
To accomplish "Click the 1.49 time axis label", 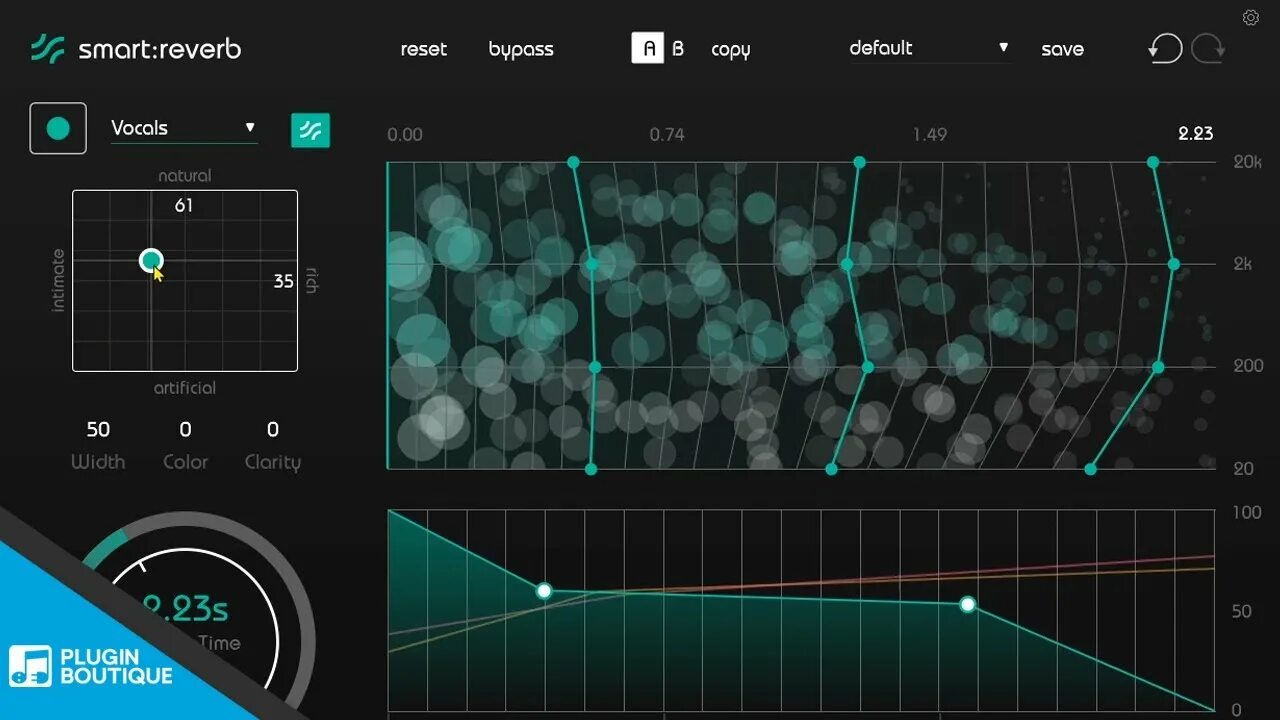I will coord(929,134).
